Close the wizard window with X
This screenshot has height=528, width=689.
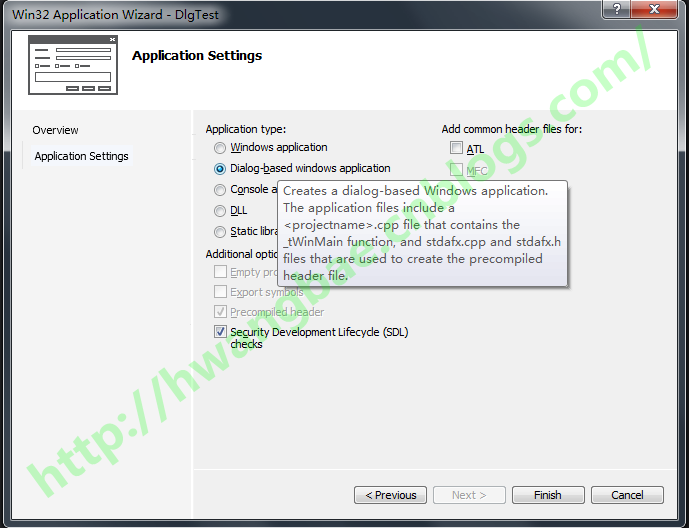pyautogui.click(x=654, y=9)
